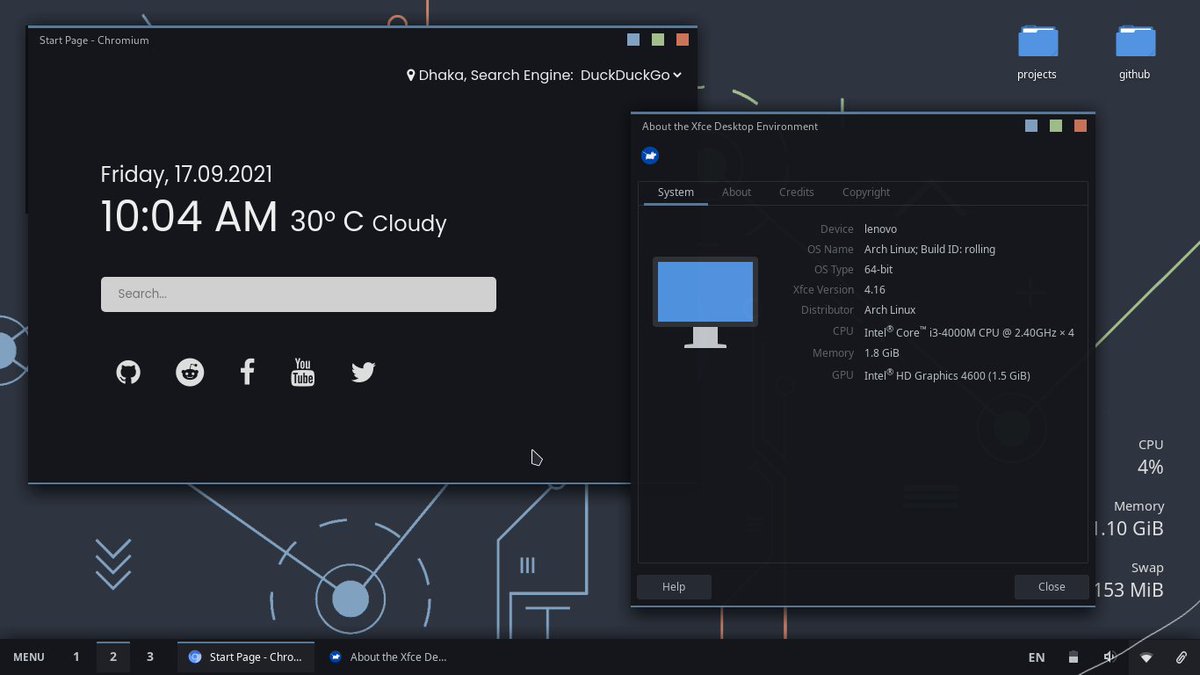The image size is (1200, 675).
Task: Click the 30º C Cloudy weather text
Action: pos(368,222)
